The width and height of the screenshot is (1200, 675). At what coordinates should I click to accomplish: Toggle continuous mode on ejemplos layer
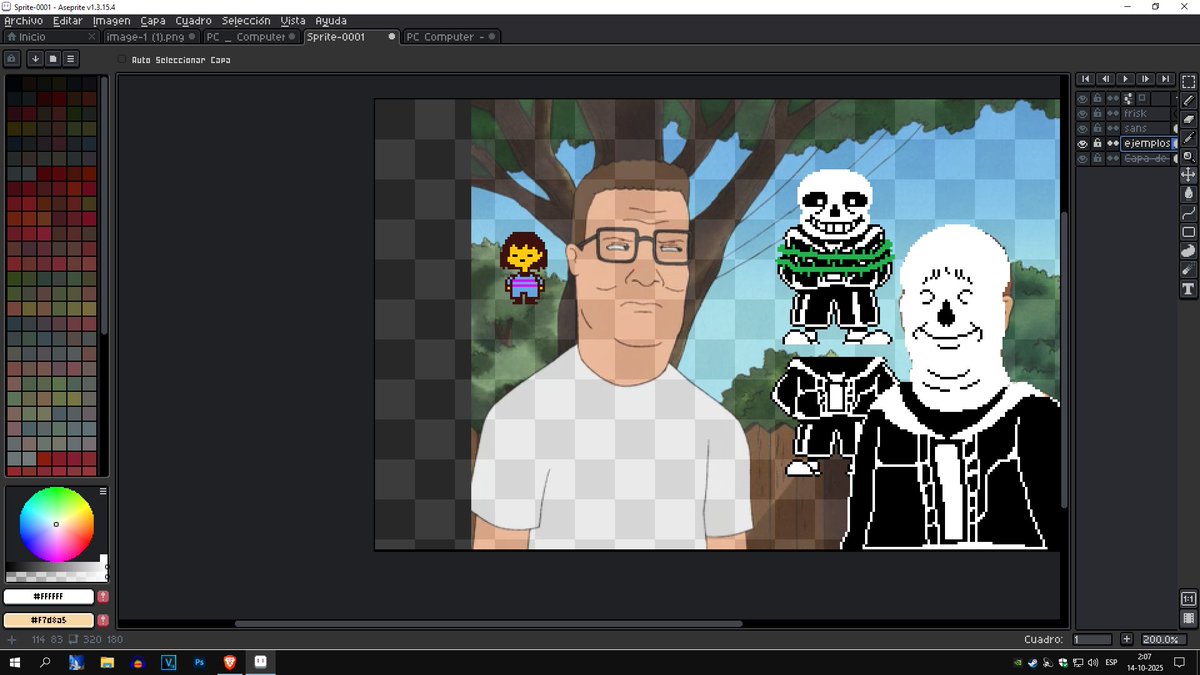click(x=1113, y=144)
